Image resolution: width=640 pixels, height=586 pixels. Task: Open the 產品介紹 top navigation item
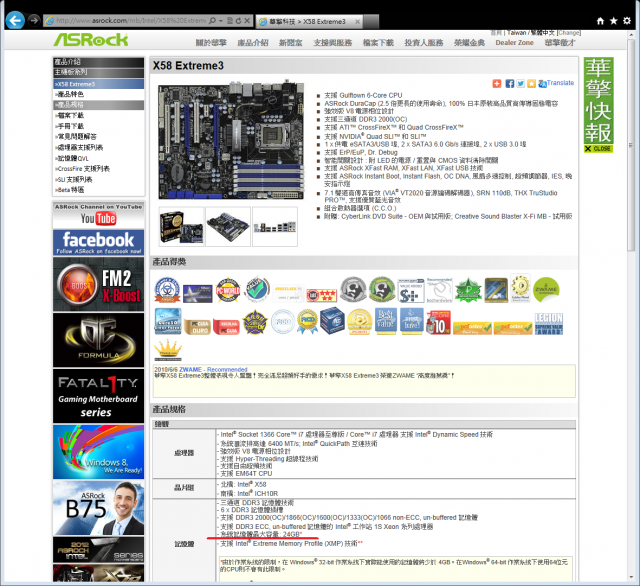coord(253,42)
